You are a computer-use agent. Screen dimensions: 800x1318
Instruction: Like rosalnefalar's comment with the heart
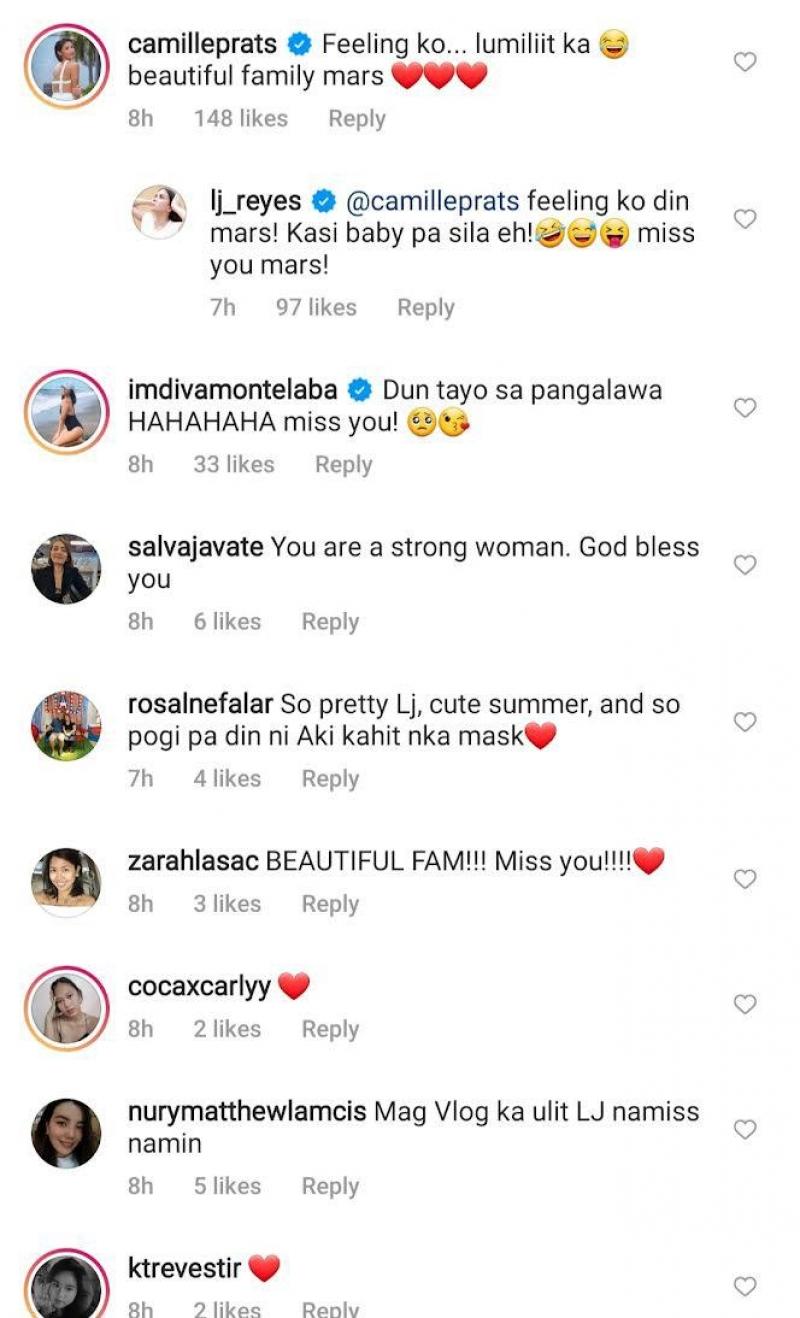[745, 722]
